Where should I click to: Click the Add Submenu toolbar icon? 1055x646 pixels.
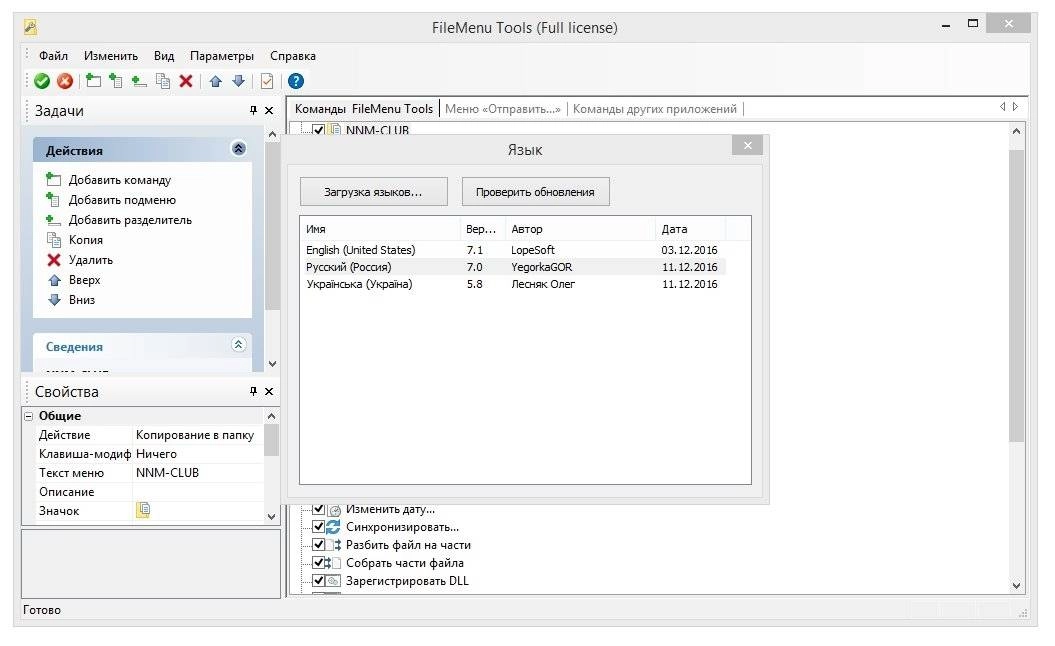tap(116, 81)
